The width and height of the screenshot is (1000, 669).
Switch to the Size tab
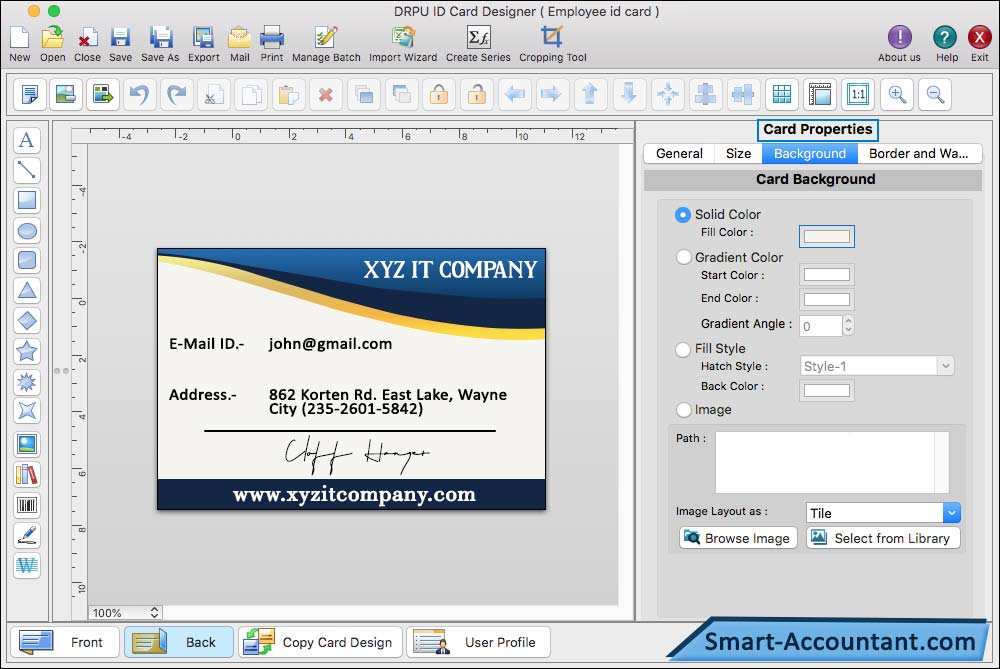738,154
